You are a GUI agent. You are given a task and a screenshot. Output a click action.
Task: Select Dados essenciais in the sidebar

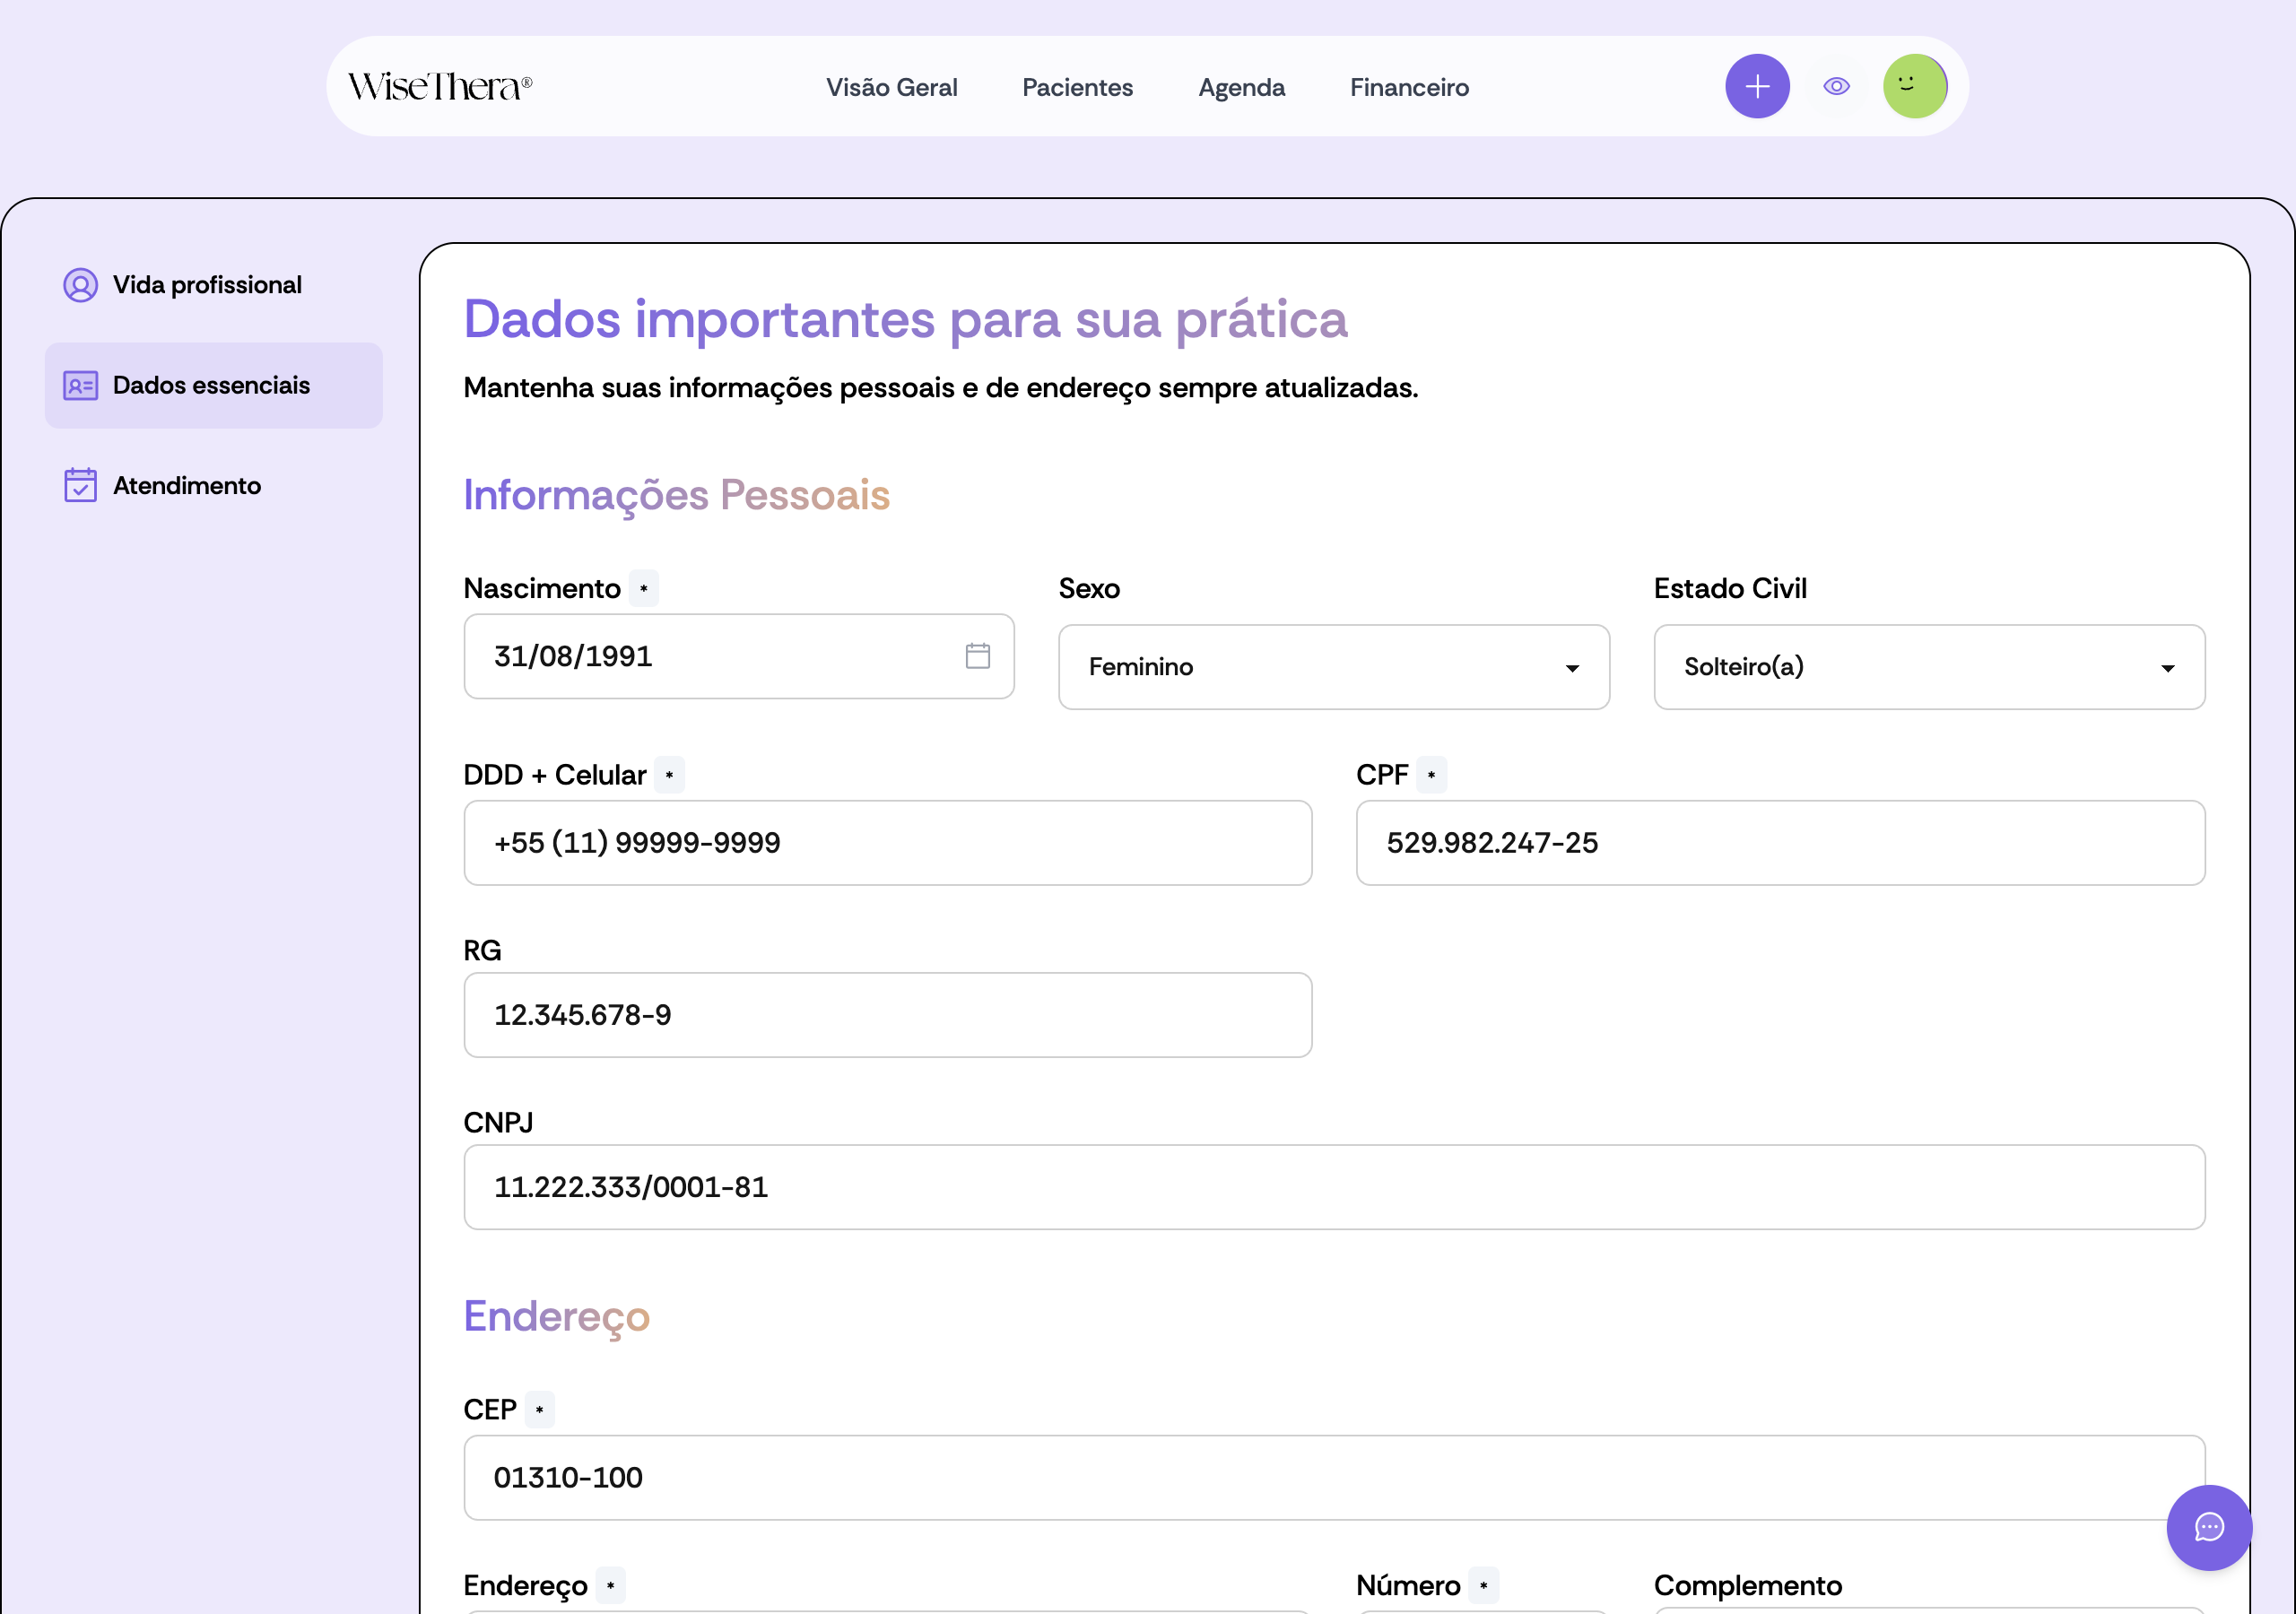point(213,386)
